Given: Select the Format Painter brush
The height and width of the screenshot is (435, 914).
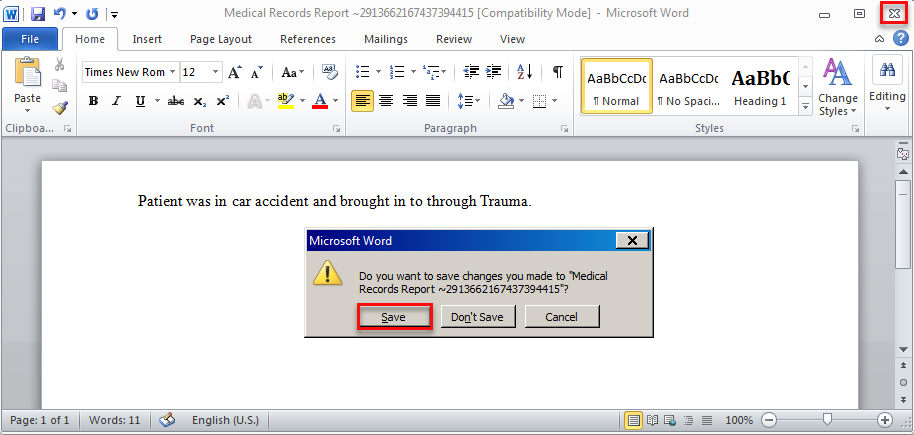Looking at the screenshot, I should 59,107.
